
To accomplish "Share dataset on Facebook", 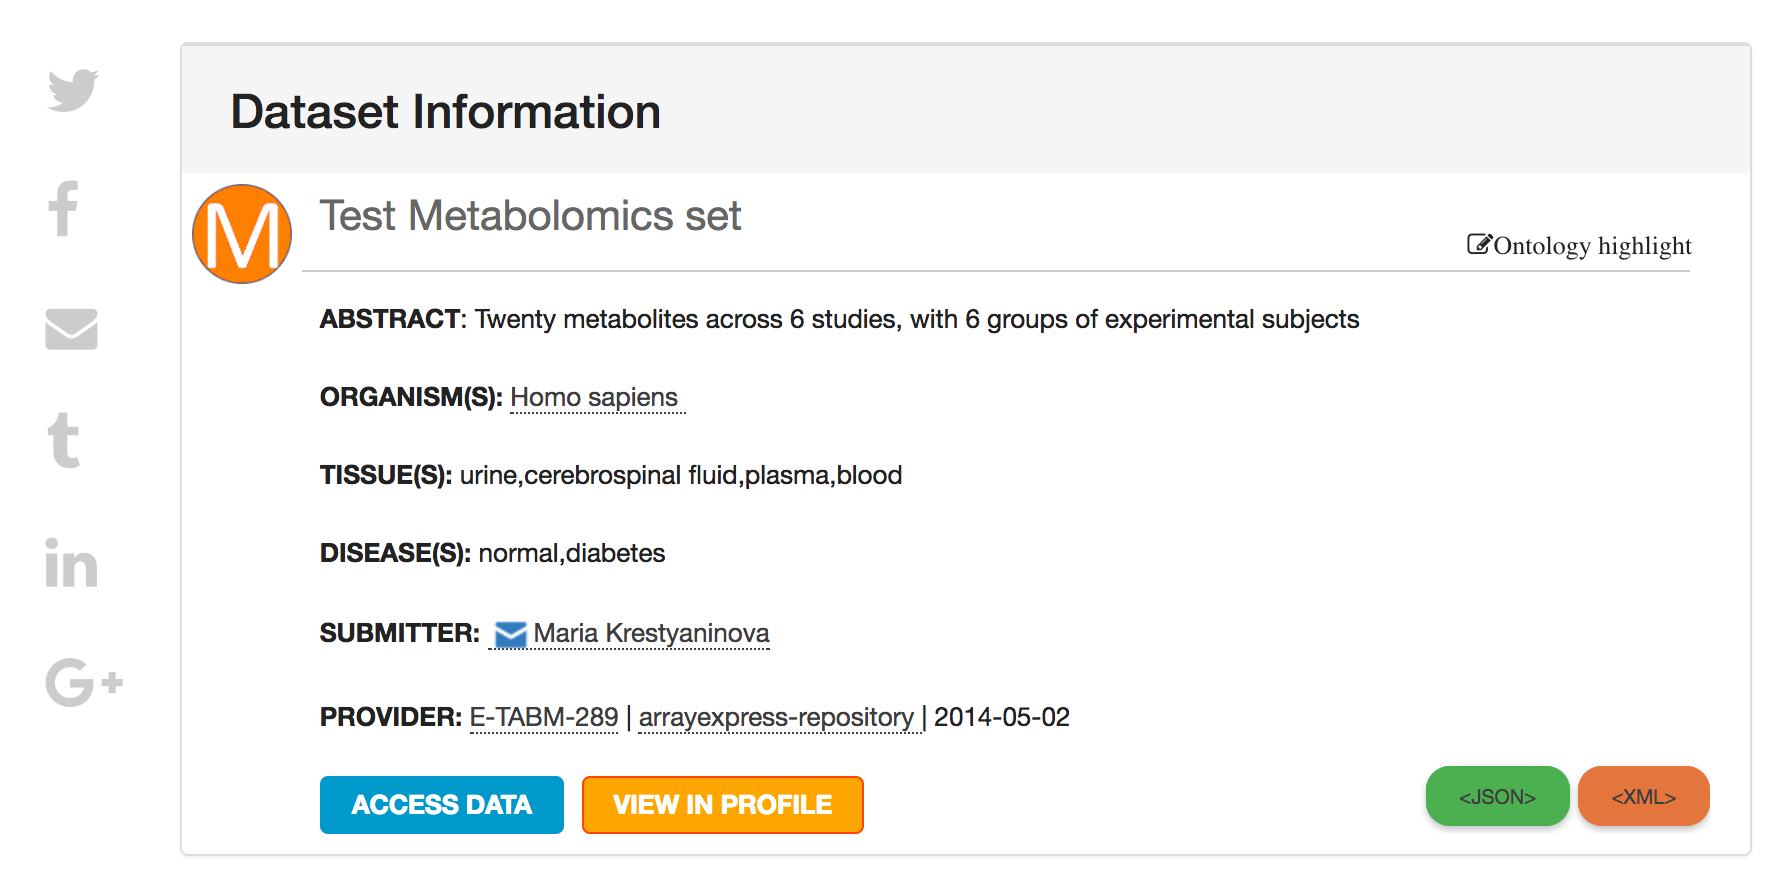I will coord(64,208).
